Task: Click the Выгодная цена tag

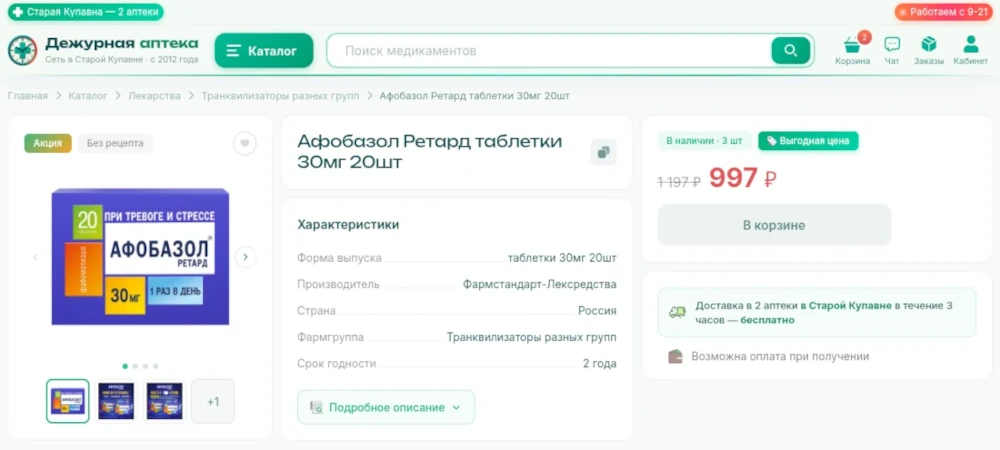Action: 808,141
